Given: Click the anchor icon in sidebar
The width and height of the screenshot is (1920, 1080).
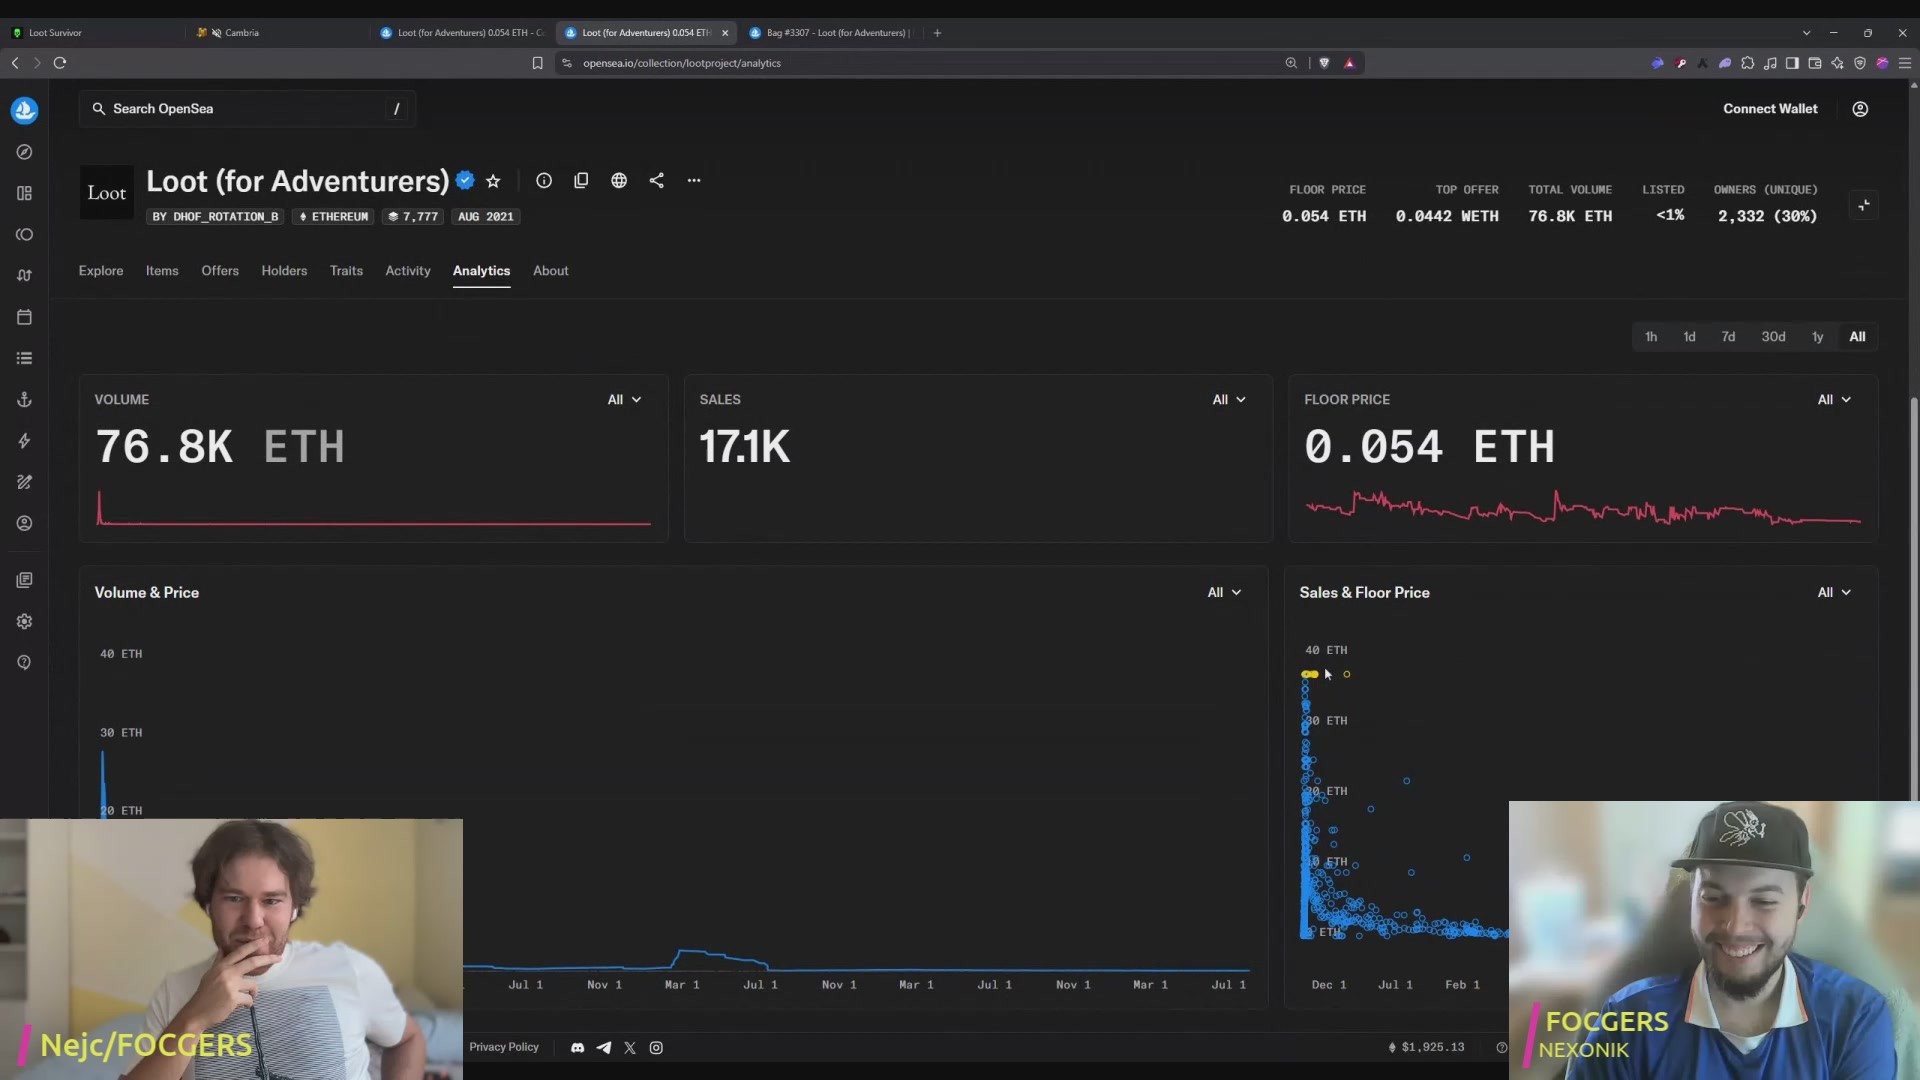Looking at the screenshot, I should pyautogui.click(x=25, y=400).
